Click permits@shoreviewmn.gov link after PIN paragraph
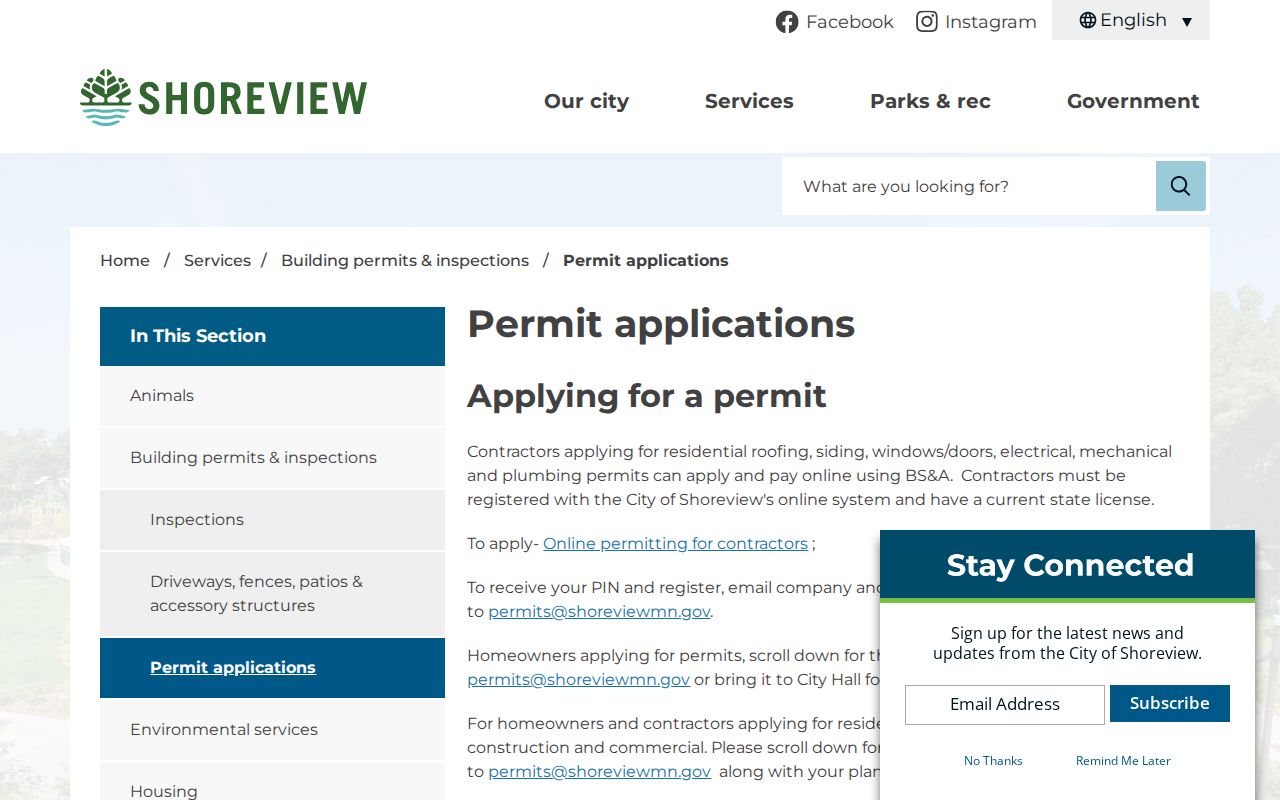 (599, 611)
